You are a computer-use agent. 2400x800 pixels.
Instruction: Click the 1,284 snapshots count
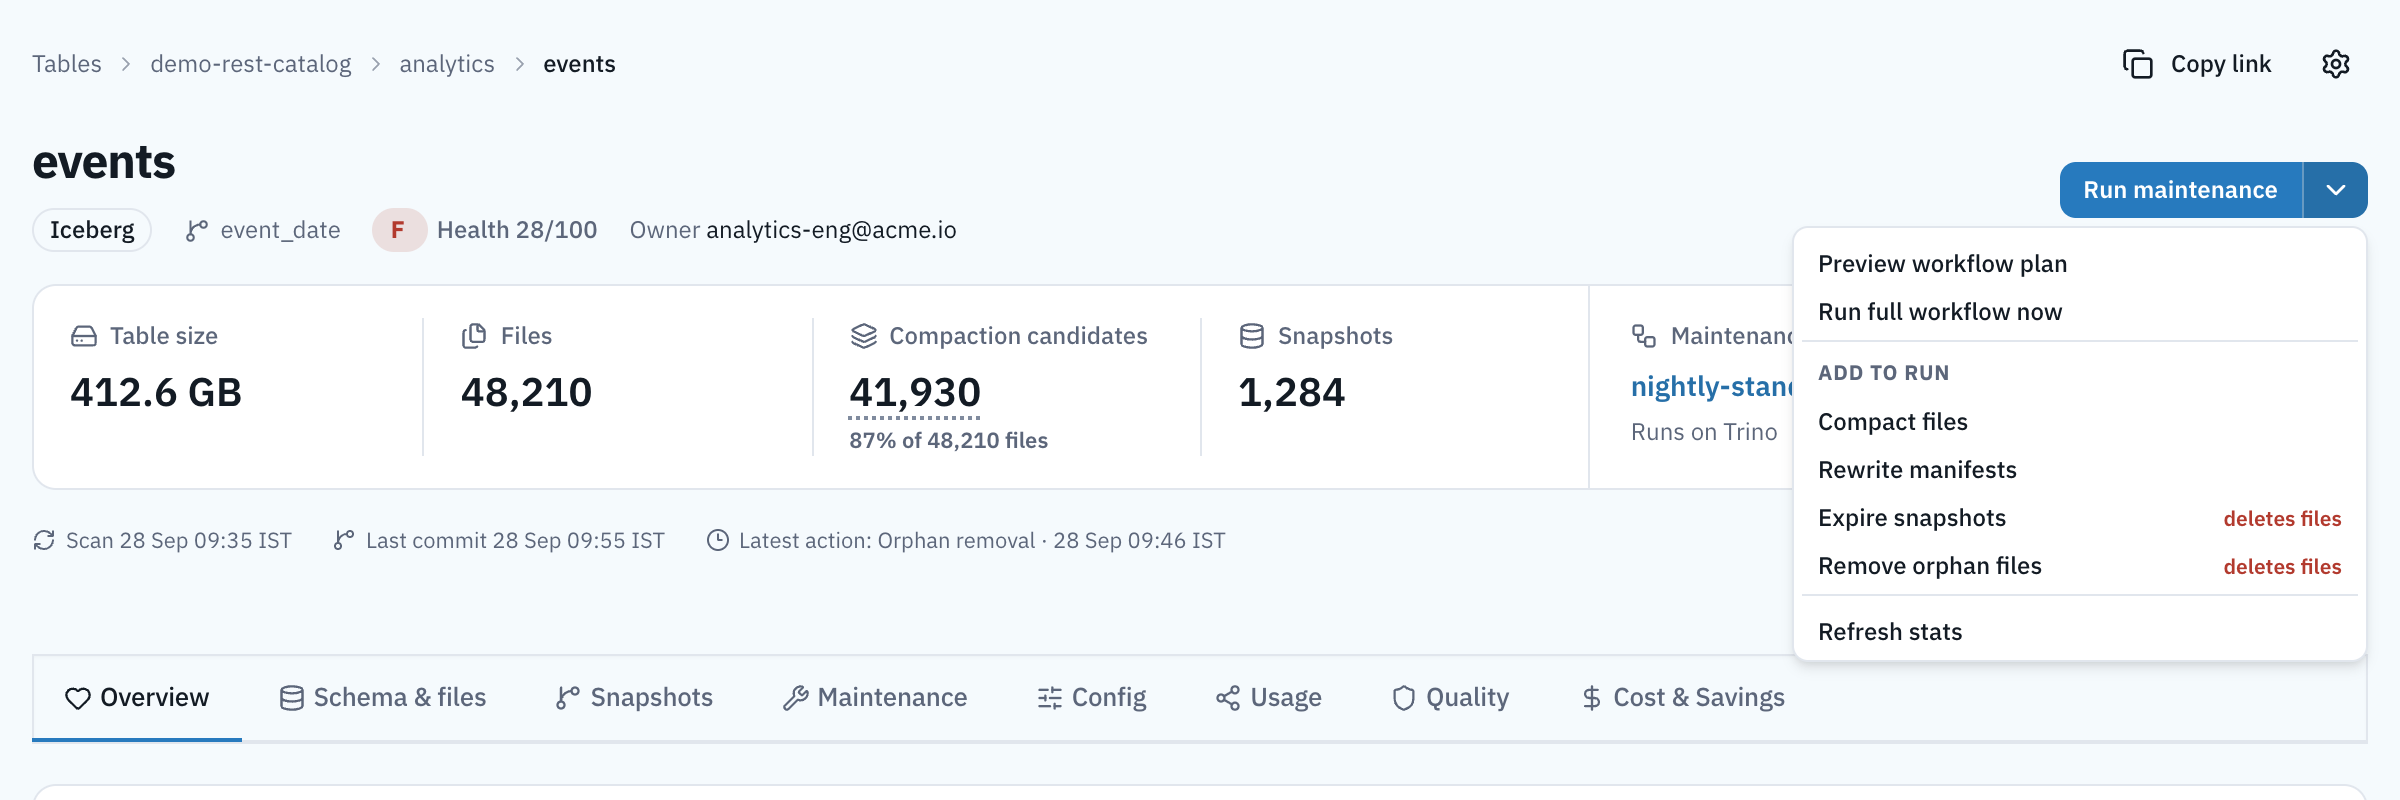coord(1292,393)
